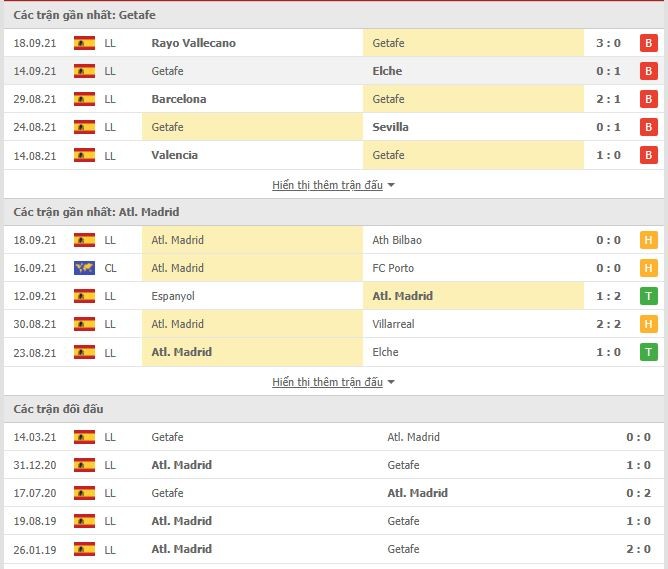Open the 3:0 score of Rayo Vallecano match
Image resolution: width=668 pixels, height=569 pixels.
click(608, 43)
